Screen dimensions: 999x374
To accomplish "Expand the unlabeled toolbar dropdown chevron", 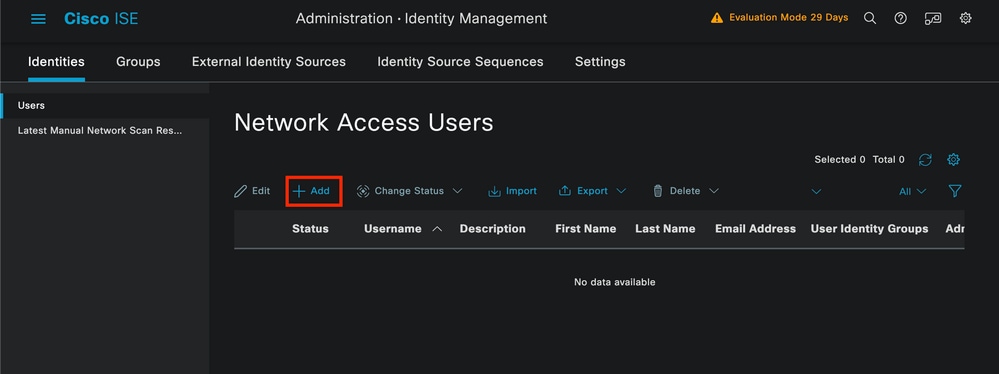I will (x=816, y=191).
